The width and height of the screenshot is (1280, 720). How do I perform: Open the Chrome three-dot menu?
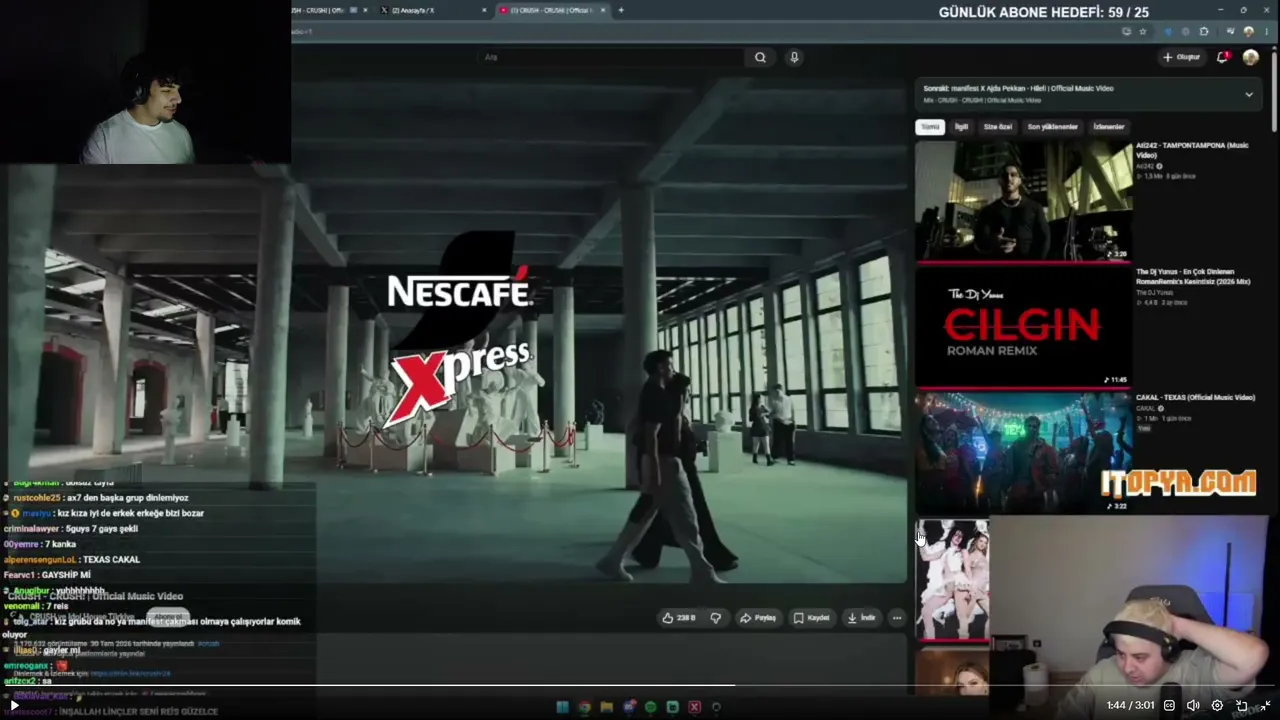tap(1266, 31)
